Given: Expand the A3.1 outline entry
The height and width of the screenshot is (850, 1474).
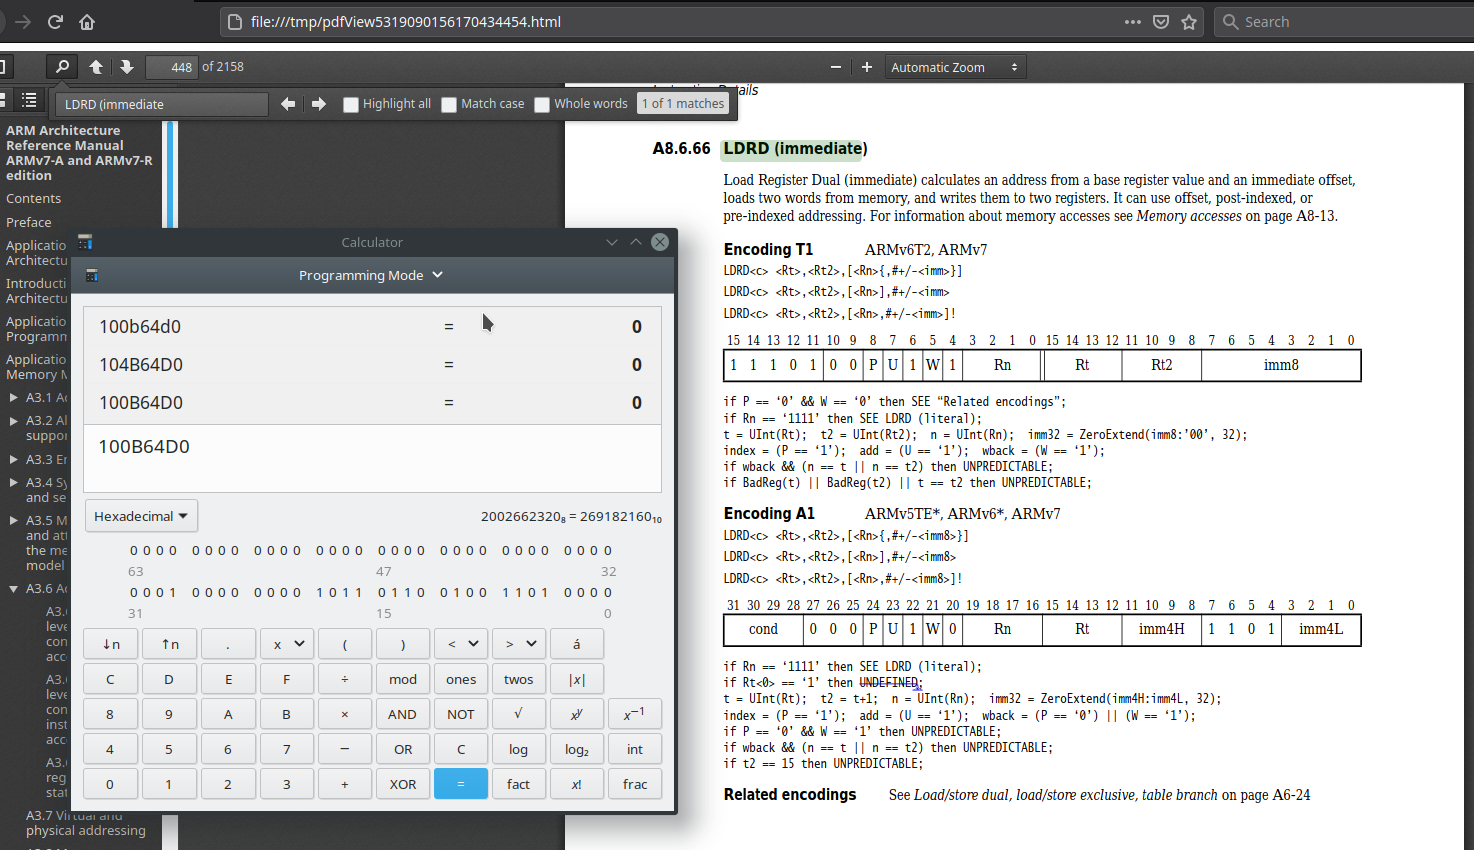Looking at the screenshot, I should click(14, 397).
